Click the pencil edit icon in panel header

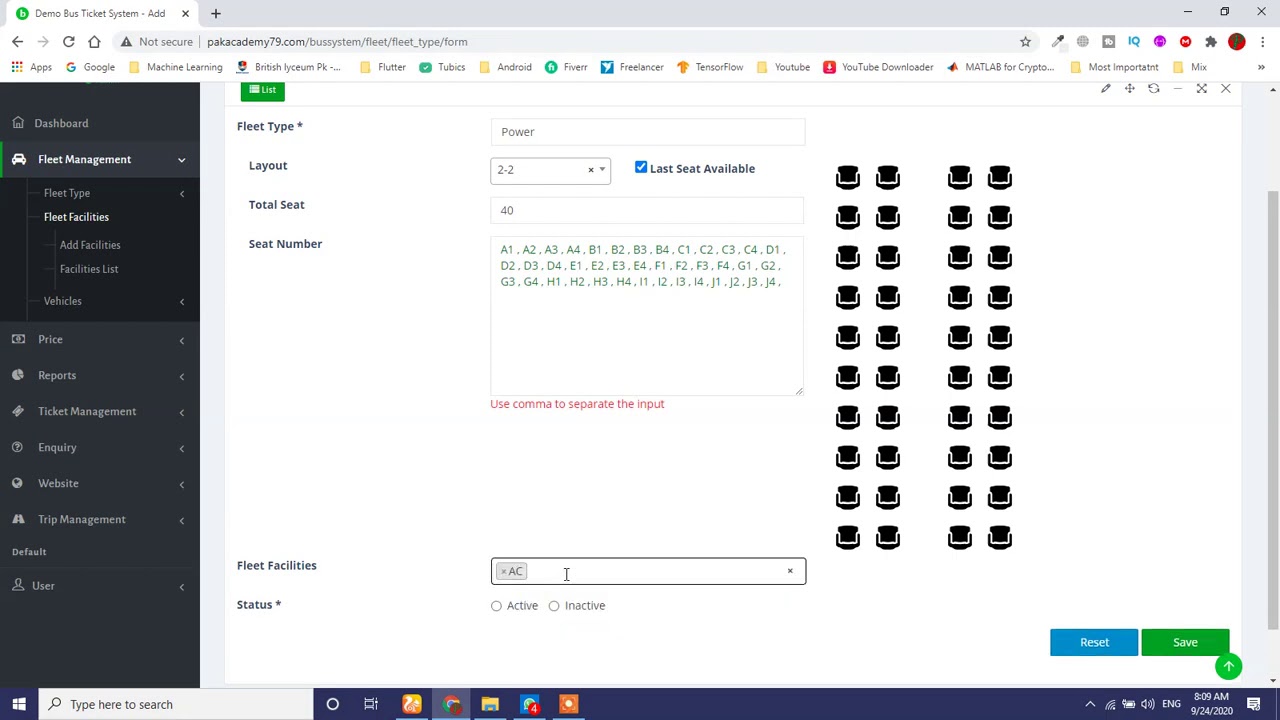pyautogui.click(x=1105, y=89)
